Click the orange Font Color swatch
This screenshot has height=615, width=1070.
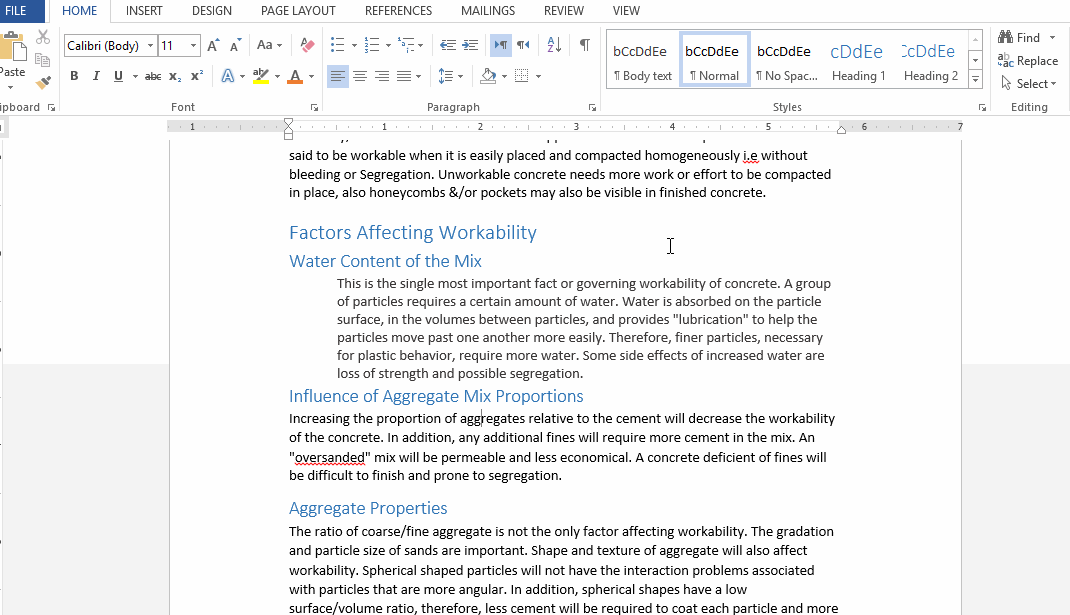tap(296, 74)
